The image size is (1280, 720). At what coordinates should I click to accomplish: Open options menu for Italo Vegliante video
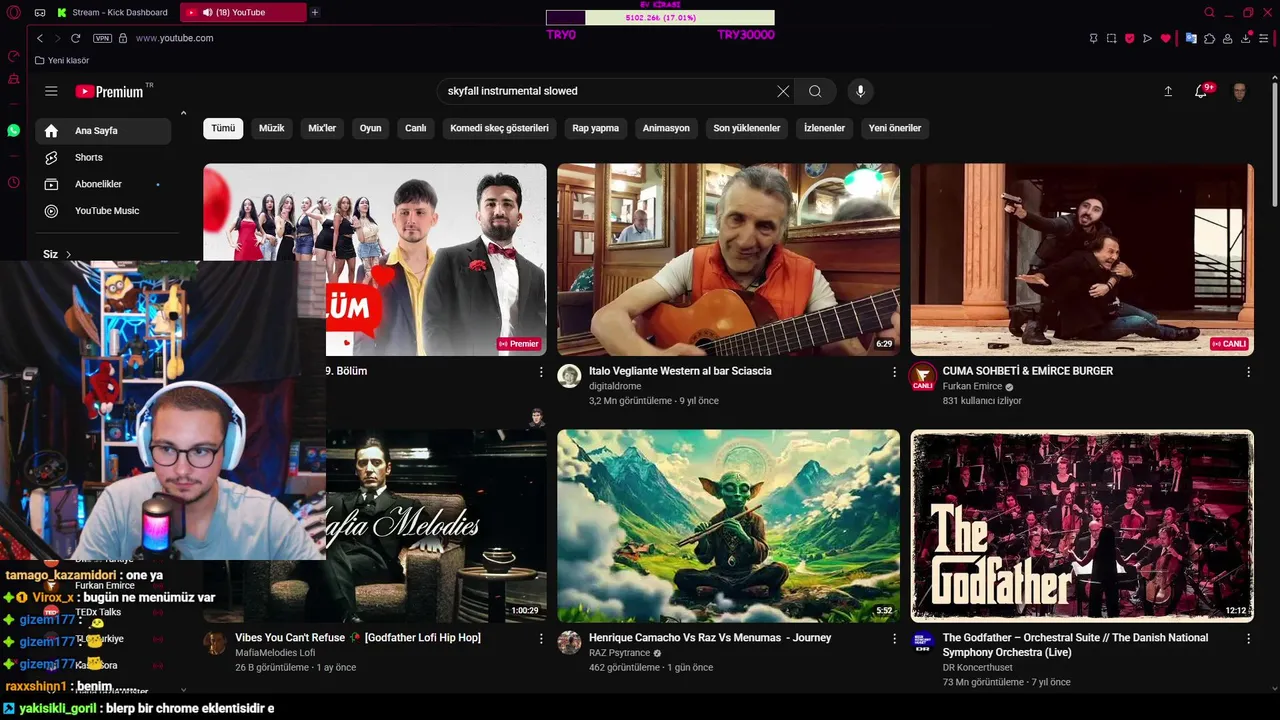[895, 372]
